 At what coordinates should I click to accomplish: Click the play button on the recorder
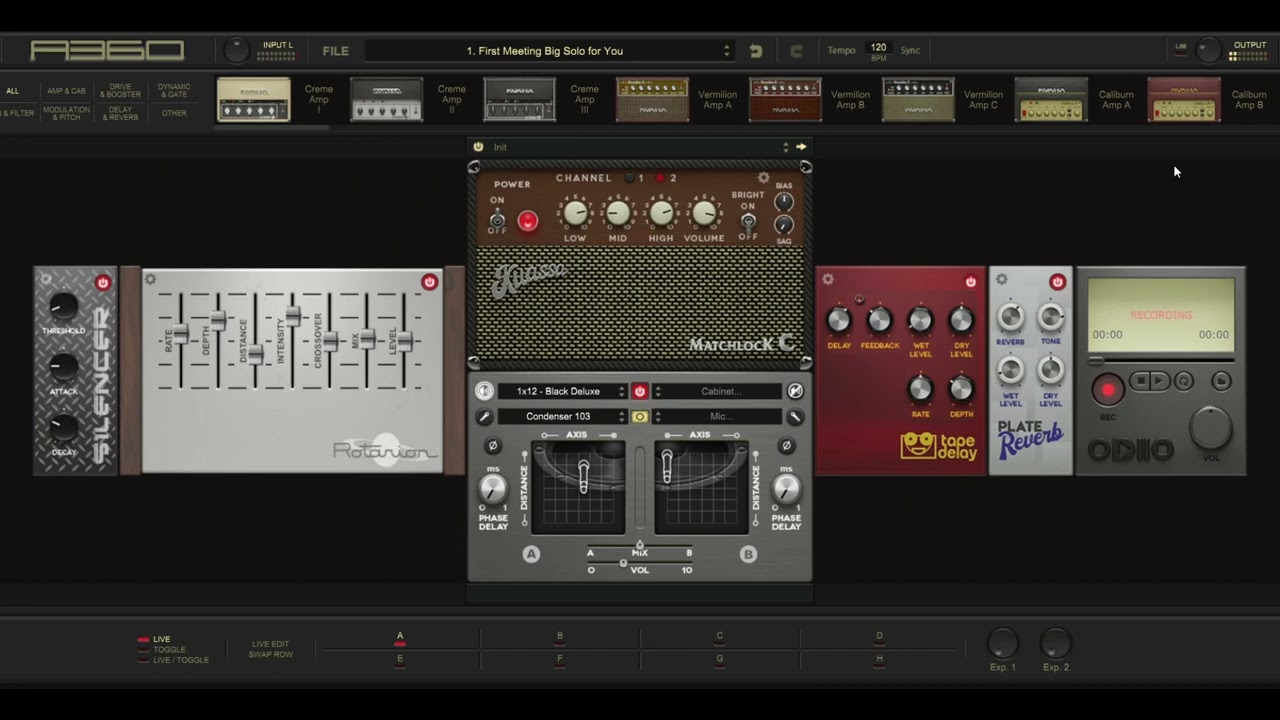pyautogui.click(x=1160, y=381)
